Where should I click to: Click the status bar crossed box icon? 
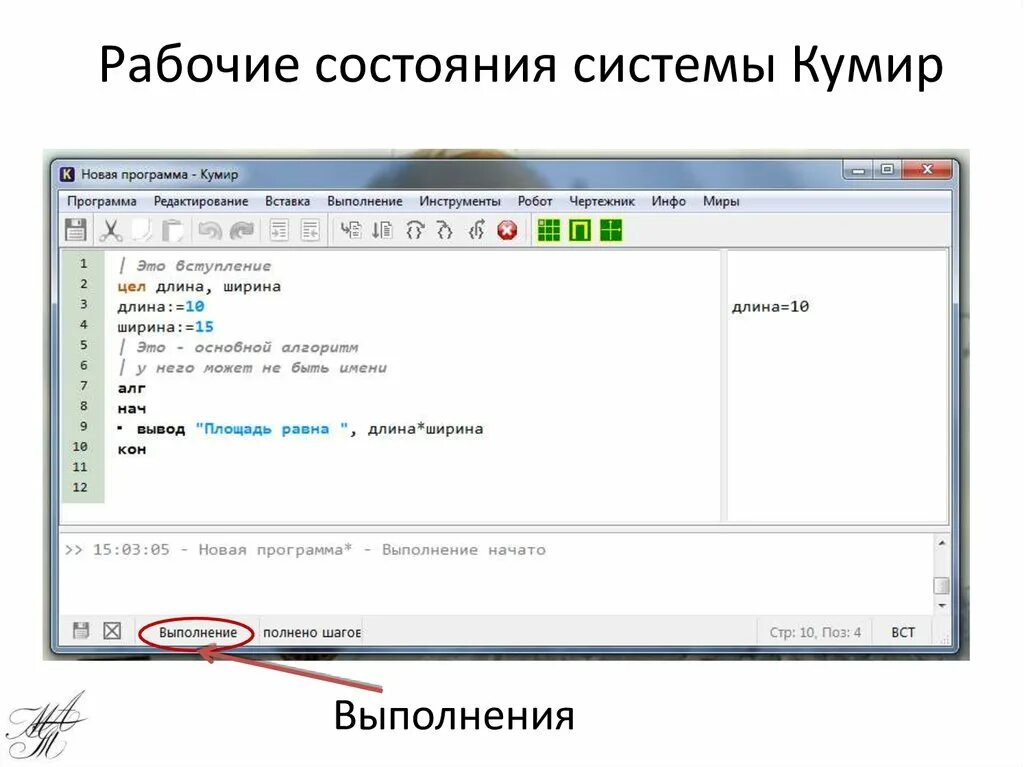tap(112, 630)
